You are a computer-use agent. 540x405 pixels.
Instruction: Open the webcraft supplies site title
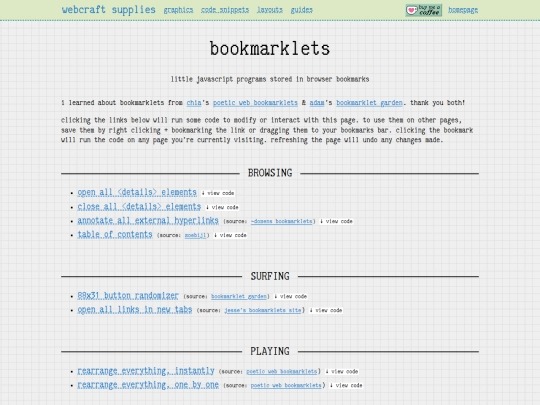pyautogui.click(x=109, y=10)
